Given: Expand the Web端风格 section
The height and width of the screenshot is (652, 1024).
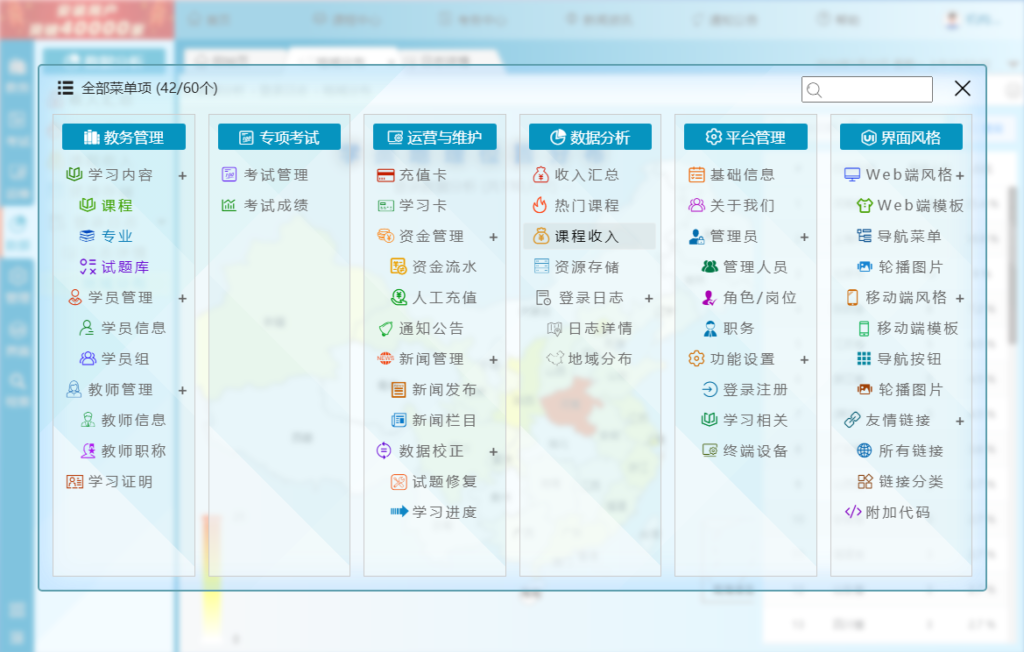Looking at the screenshot, I should pos(958,176).
